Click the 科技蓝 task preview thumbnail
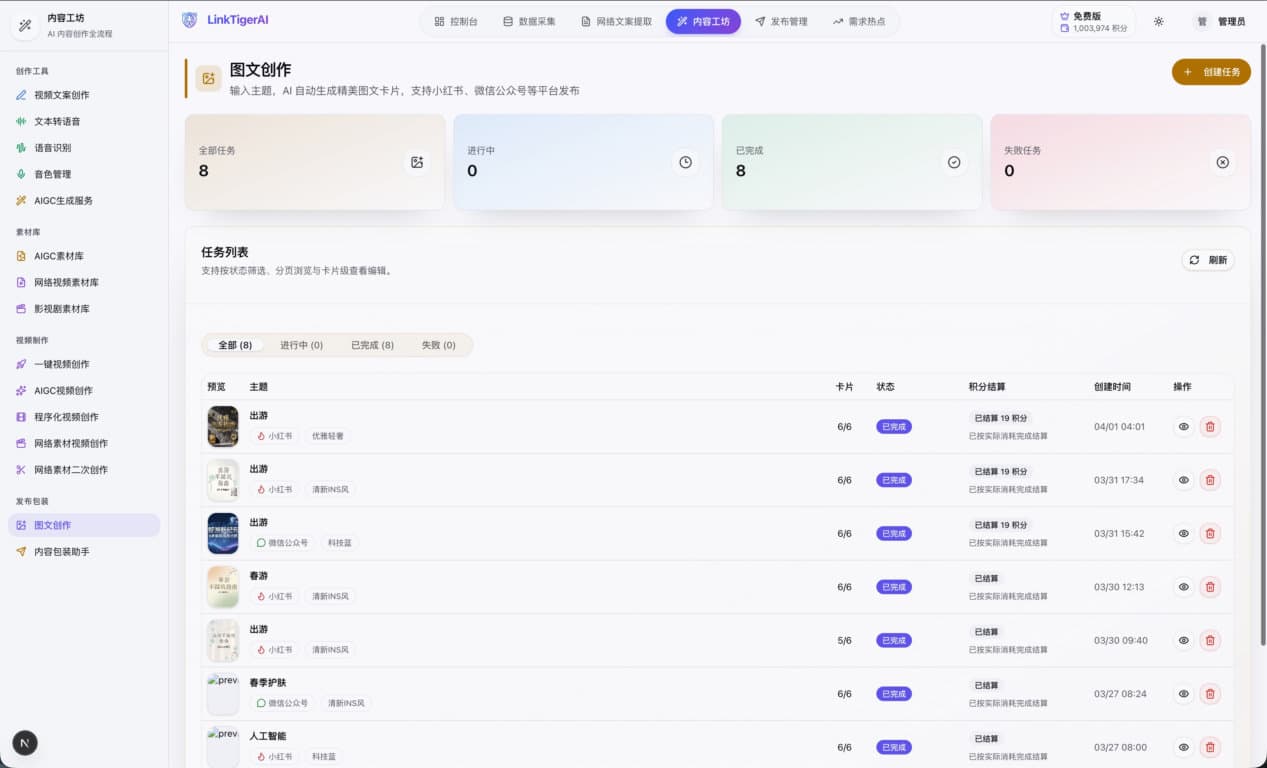Screen dimensions: 1267x768 coord(223,534)
